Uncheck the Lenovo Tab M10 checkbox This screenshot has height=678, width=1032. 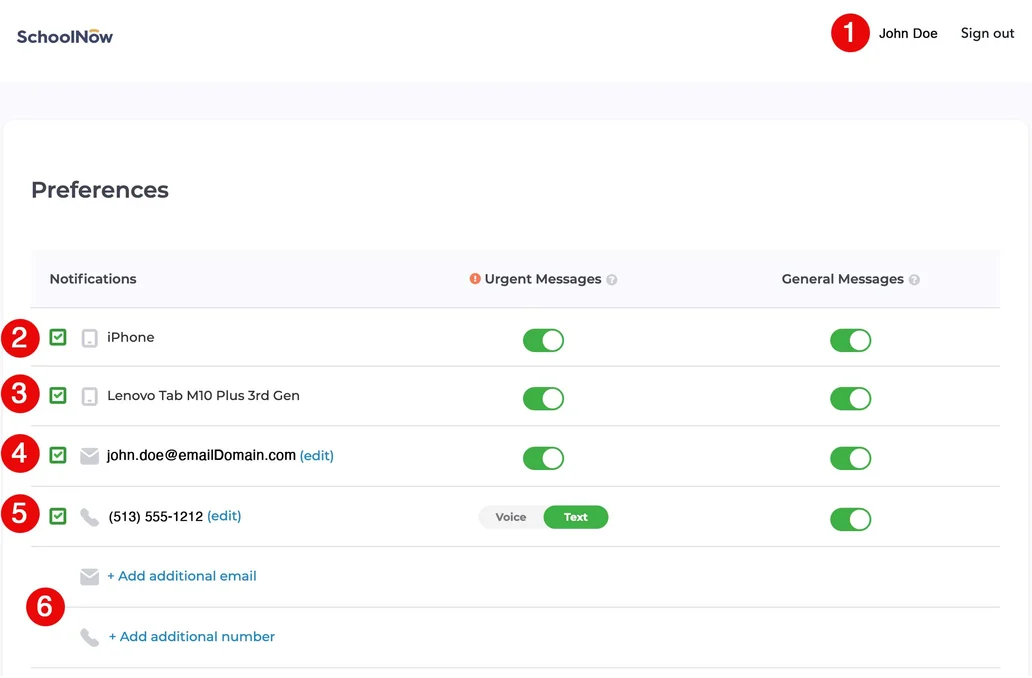coord(58,396)
